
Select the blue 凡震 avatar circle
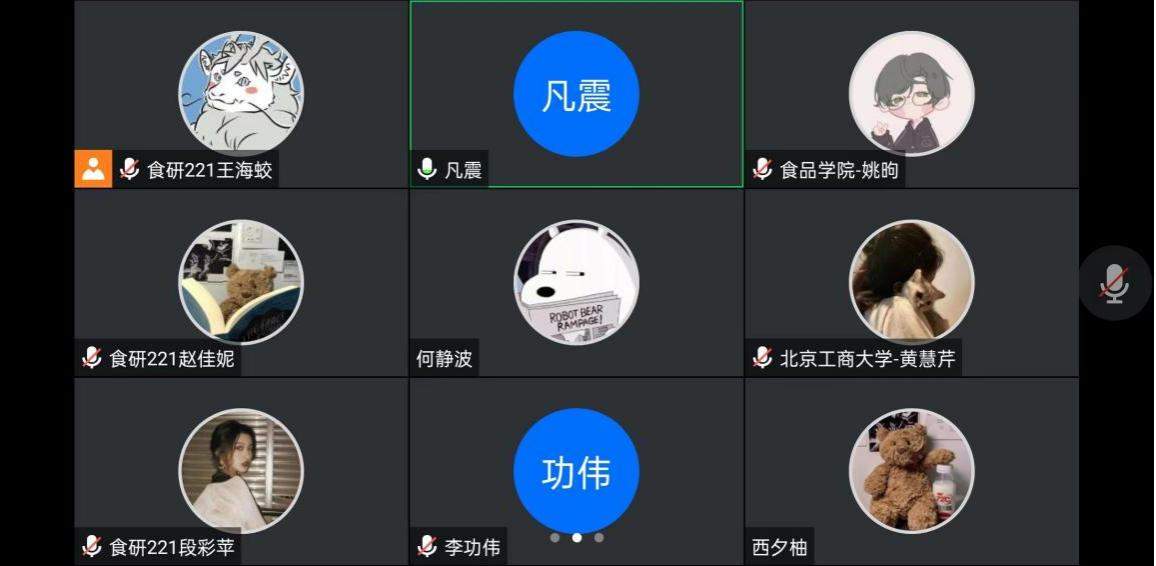(577, 94)
